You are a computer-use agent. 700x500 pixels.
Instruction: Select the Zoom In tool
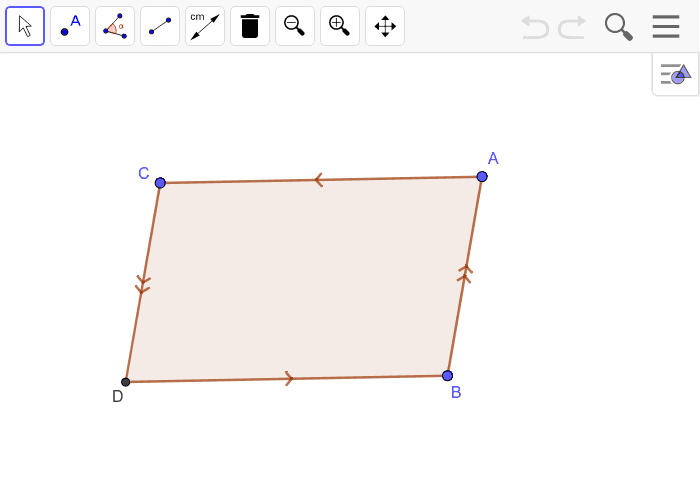point(340,26)
